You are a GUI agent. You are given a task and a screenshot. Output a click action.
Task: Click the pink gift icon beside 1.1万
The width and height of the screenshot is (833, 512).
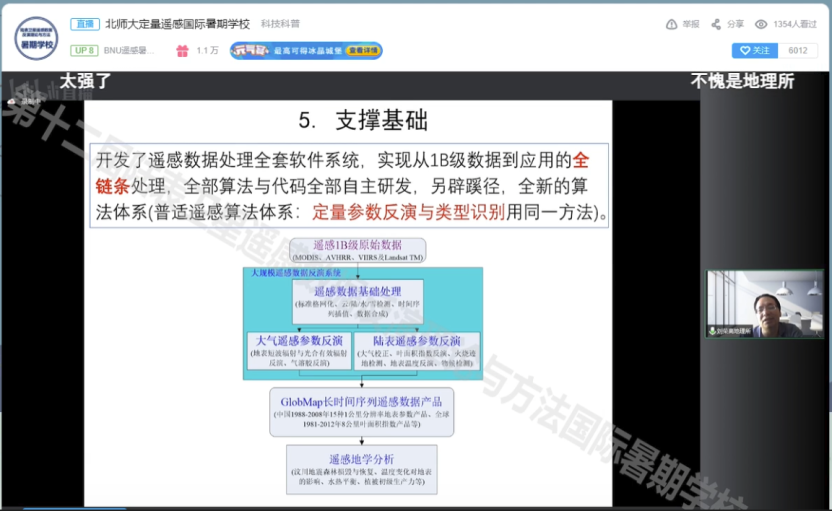coord(182,50)
